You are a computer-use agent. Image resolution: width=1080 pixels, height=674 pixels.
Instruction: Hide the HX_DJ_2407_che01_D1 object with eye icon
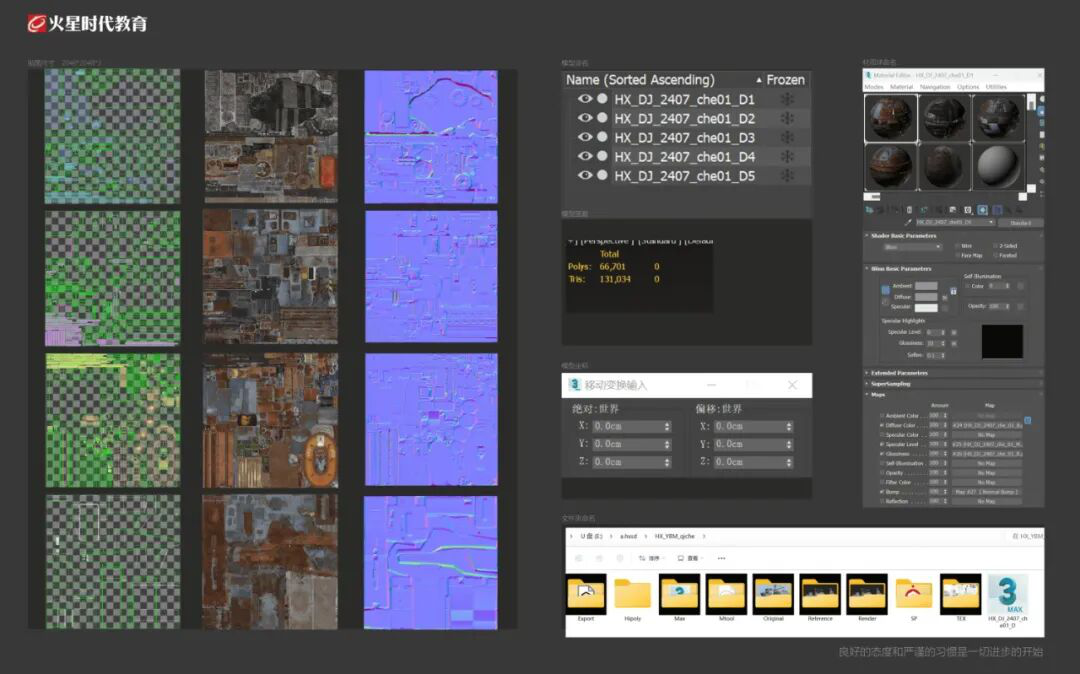585,99
